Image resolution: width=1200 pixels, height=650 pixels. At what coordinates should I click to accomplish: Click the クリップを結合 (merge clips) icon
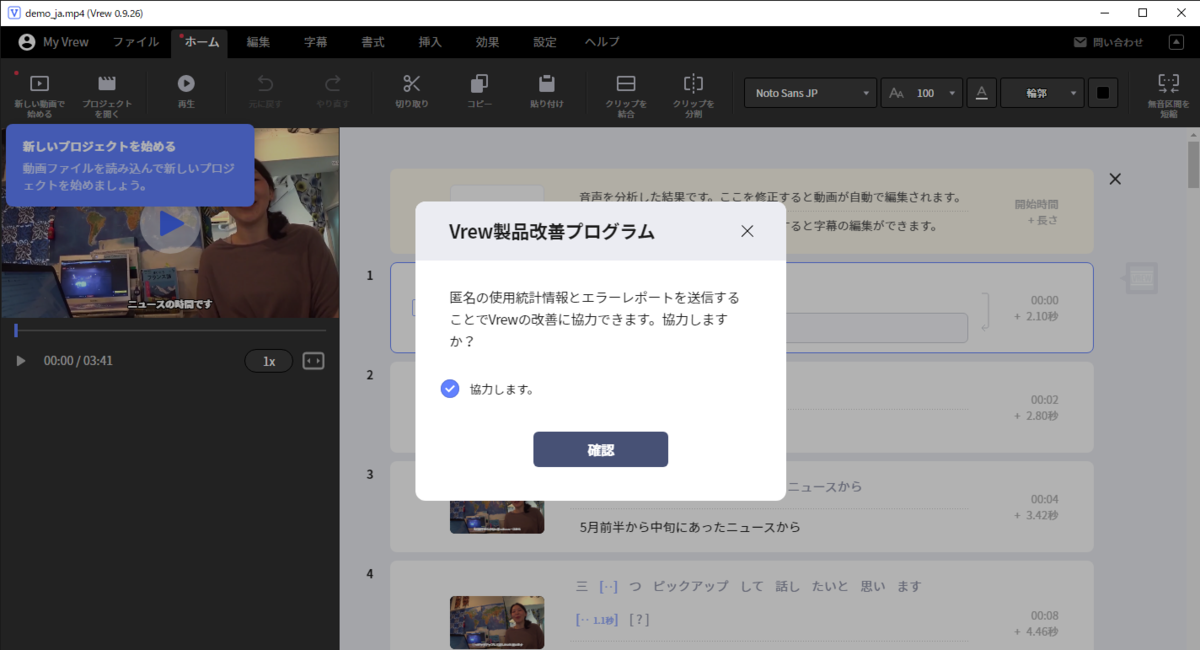click(x=626, y=92)
